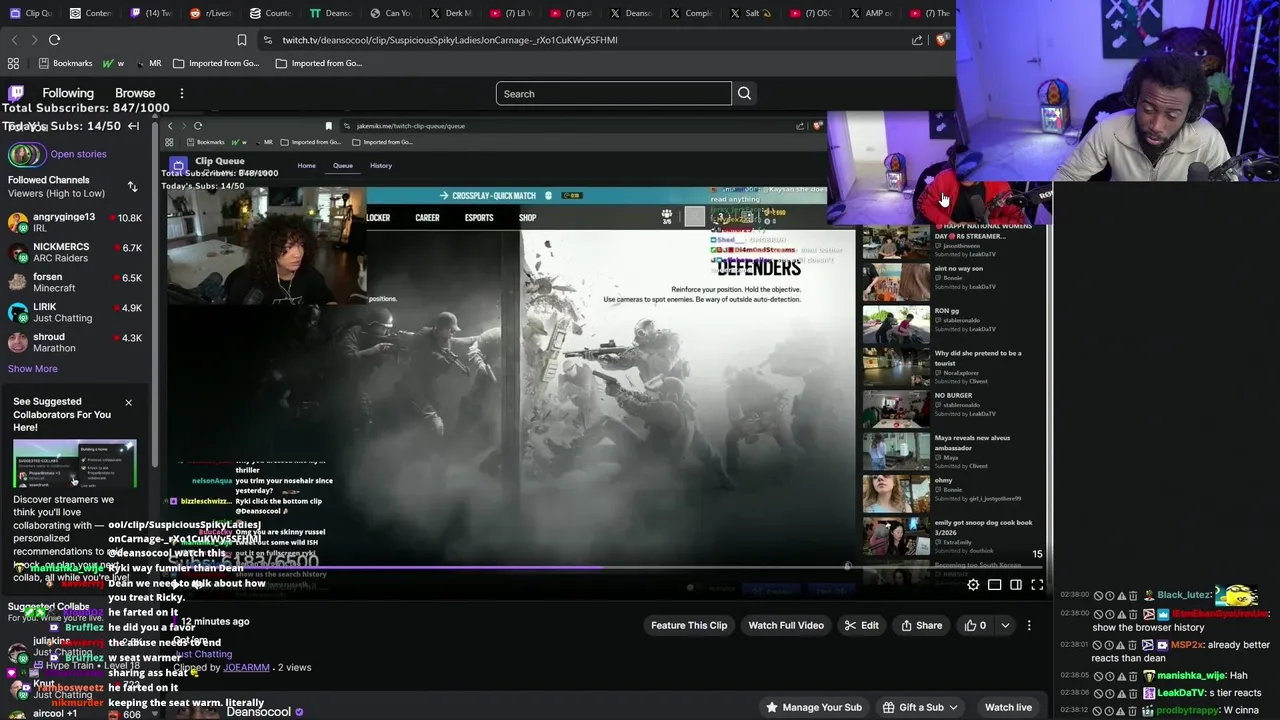Click Show More under followed channels
Viewport: 1280px width, 720px height.
pos(33,369)
